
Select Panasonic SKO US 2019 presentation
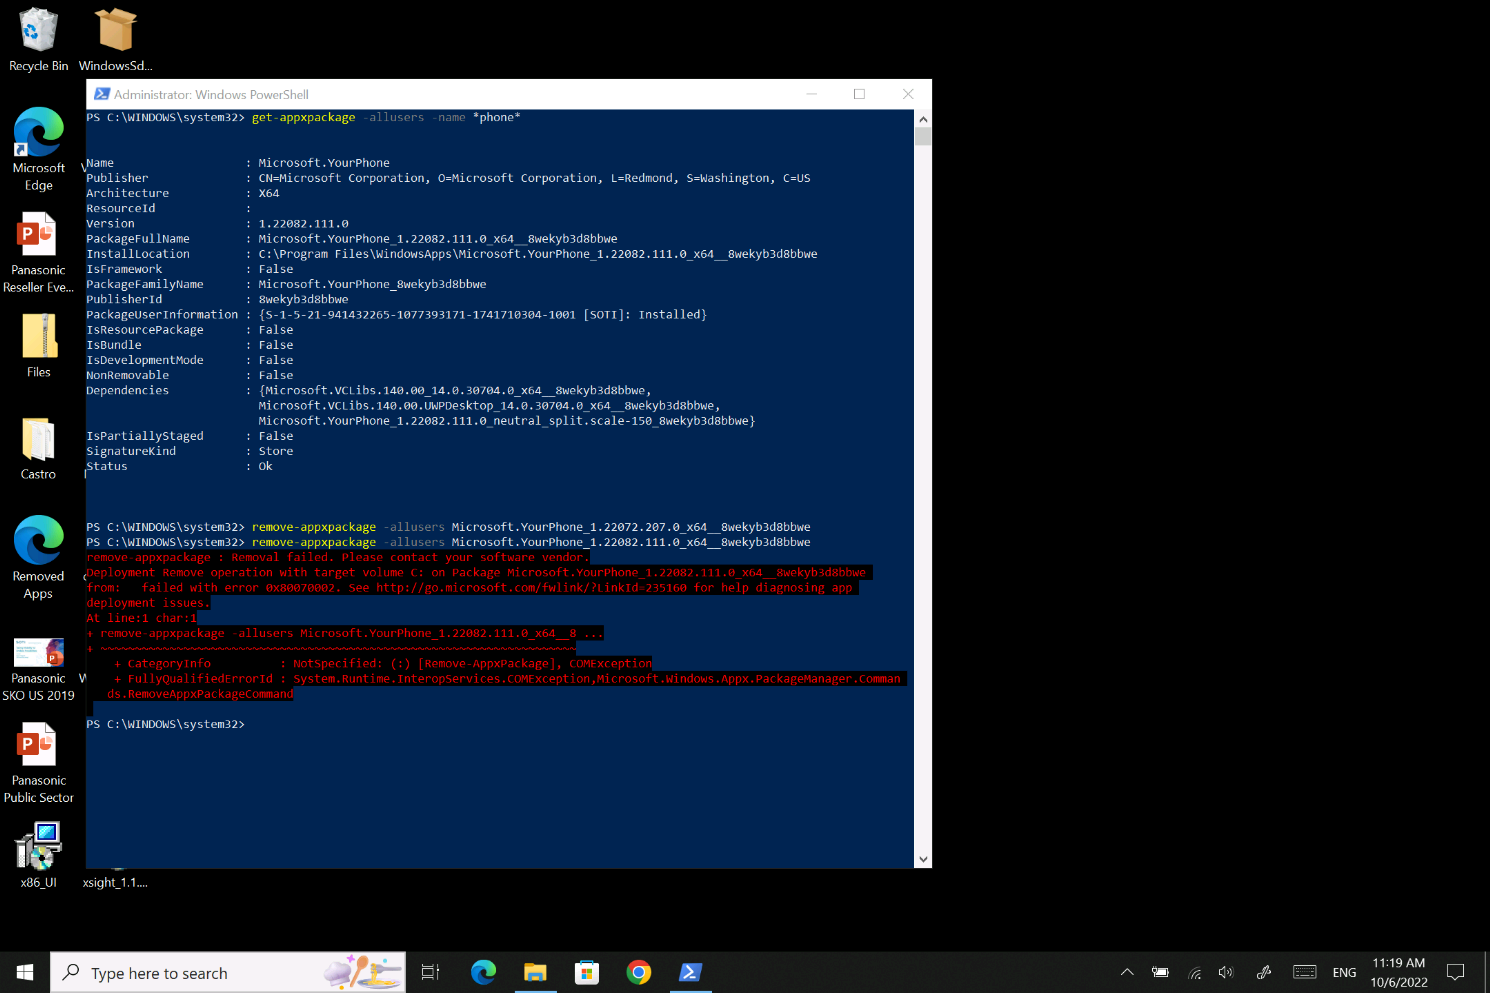tap(38, 669)
